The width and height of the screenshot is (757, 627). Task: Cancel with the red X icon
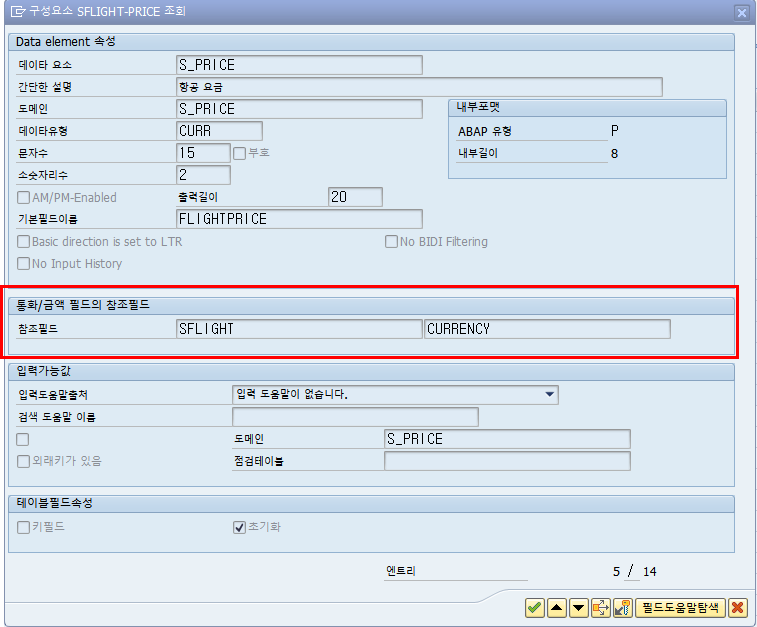737,608
